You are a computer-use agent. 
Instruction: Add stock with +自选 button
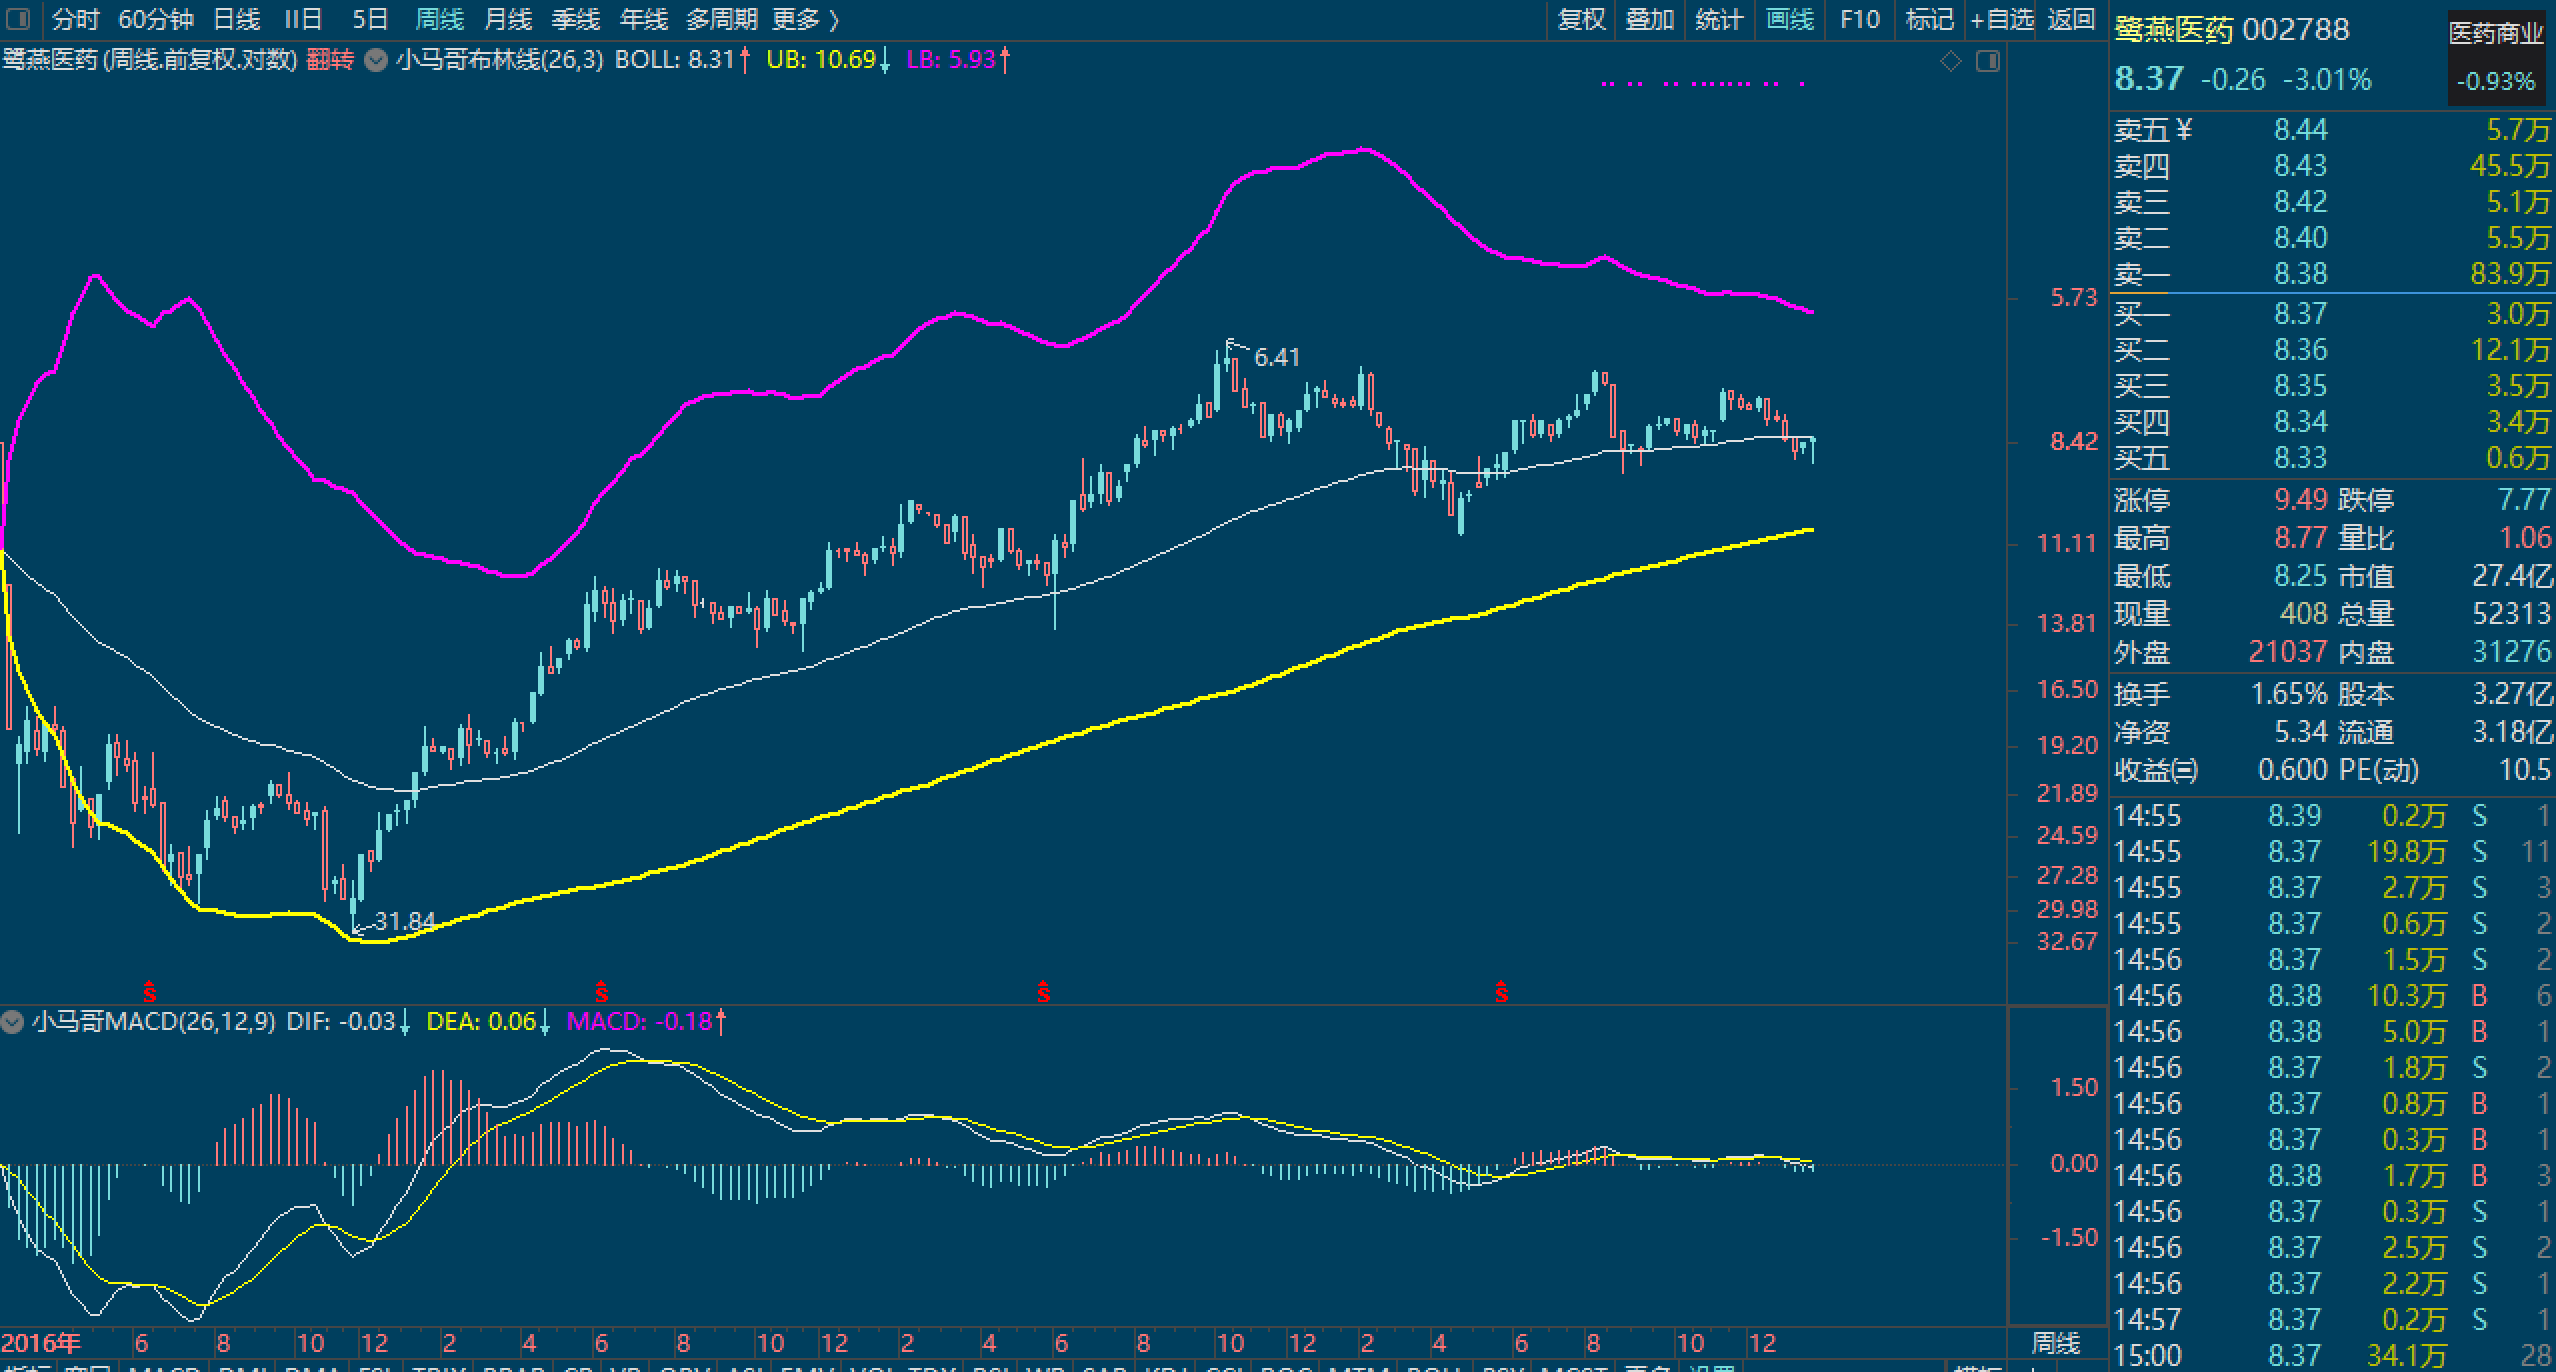pyautogui.click(x=2002, y=19)
